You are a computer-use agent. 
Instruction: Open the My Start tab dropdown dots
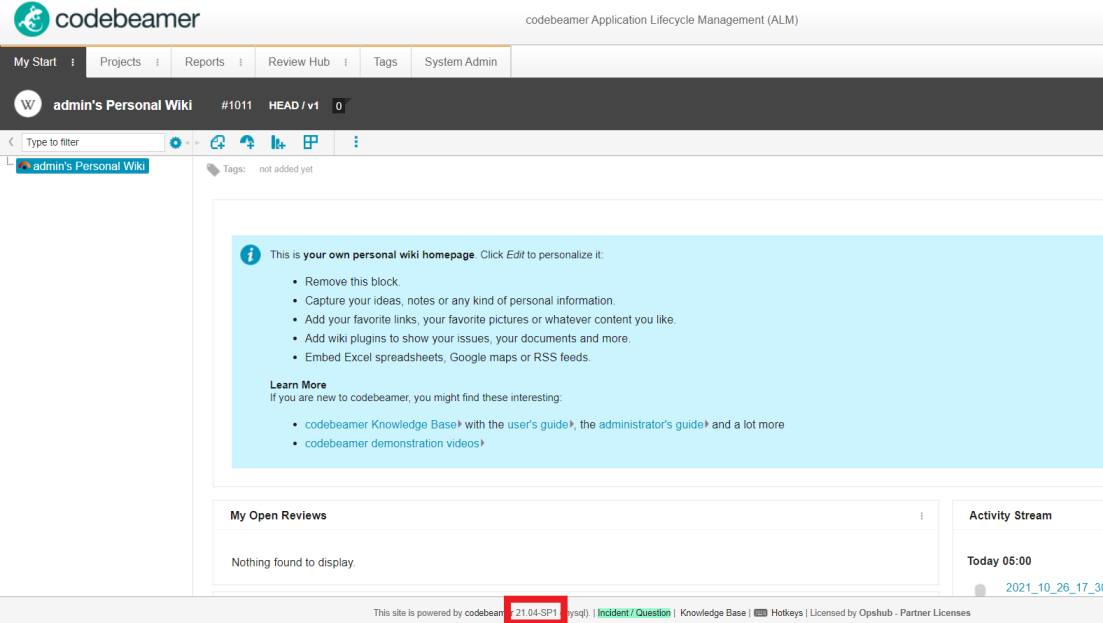tap(73, 62)
